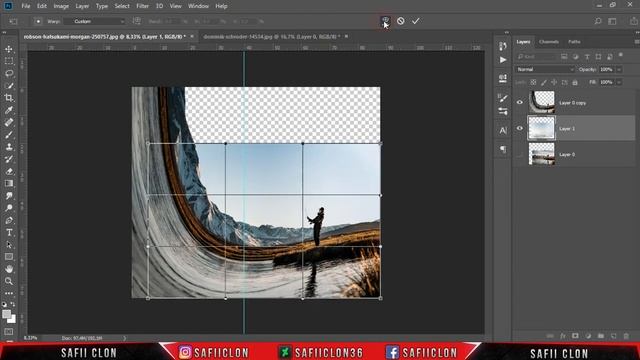Select the Eraser tool
Image resolution: width=640 pixels, height=360 pixels.
point(9,171)
